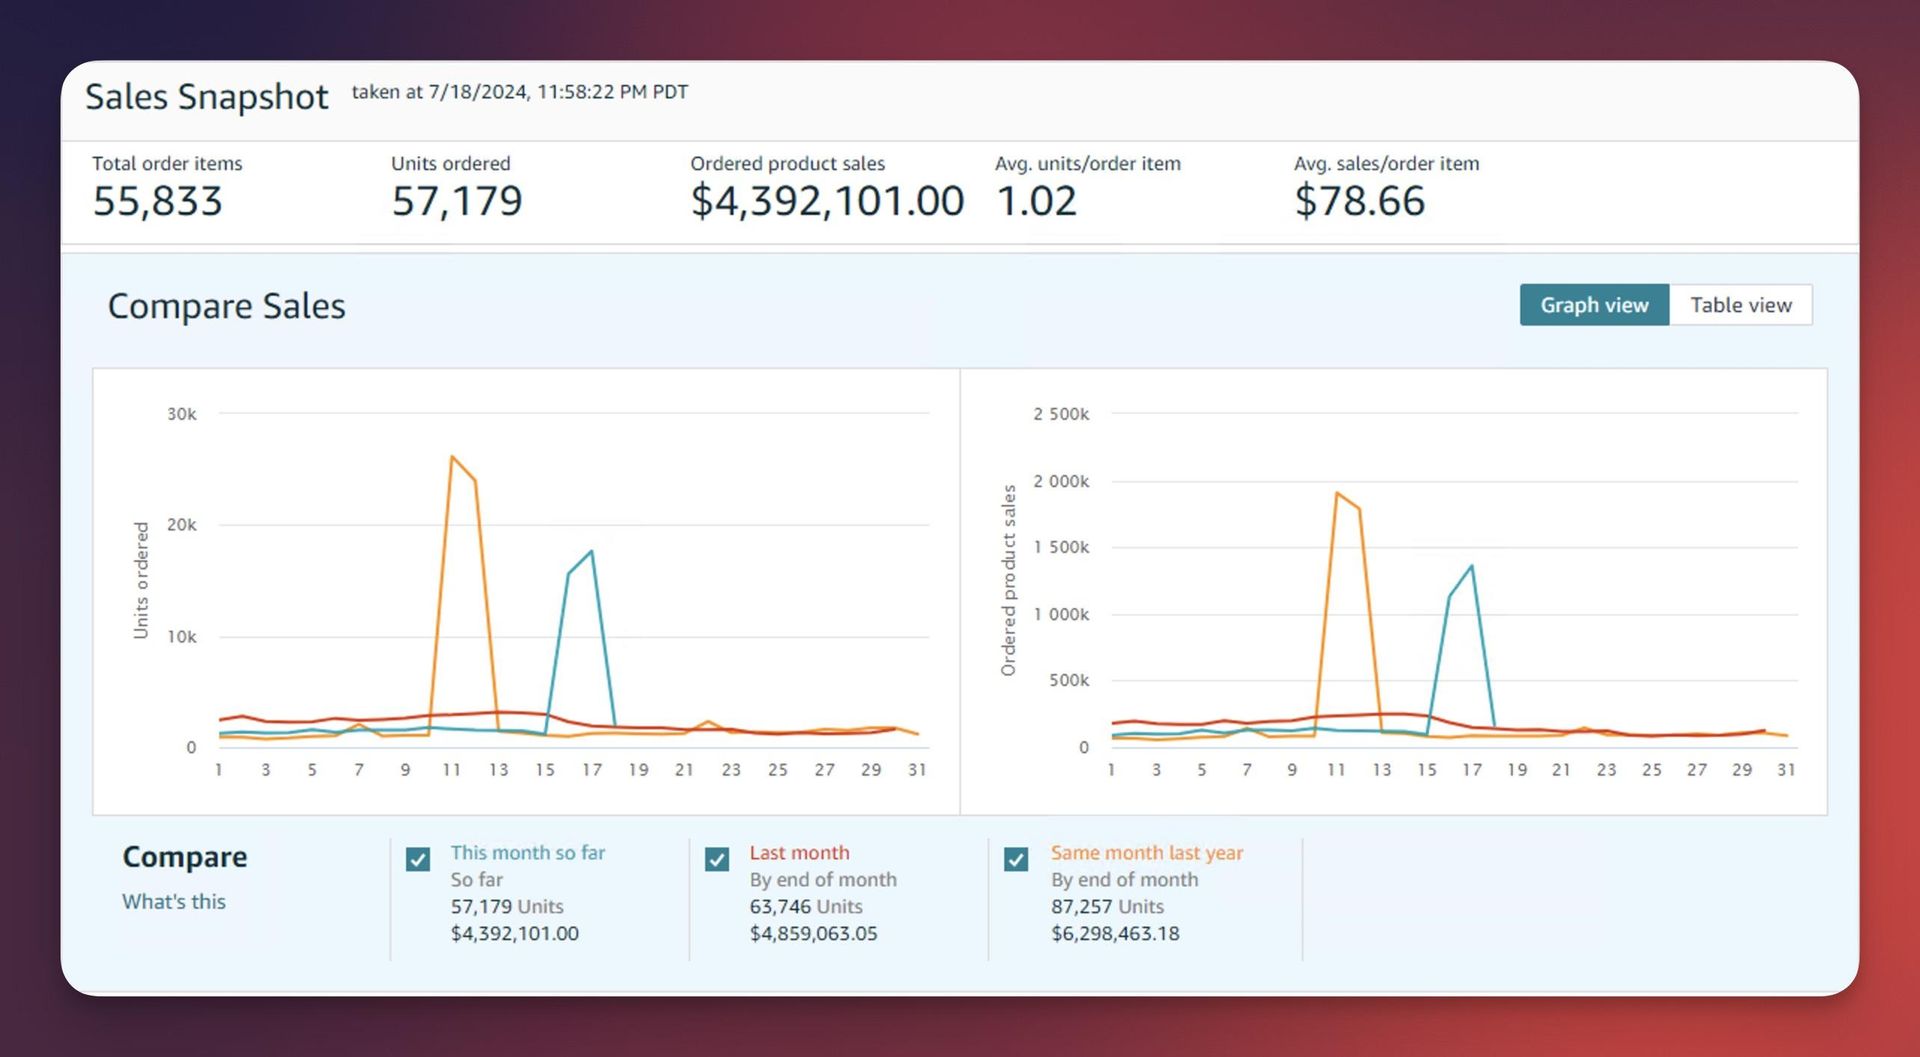
Task: Select the Graph view tab
Action: 1594,305
